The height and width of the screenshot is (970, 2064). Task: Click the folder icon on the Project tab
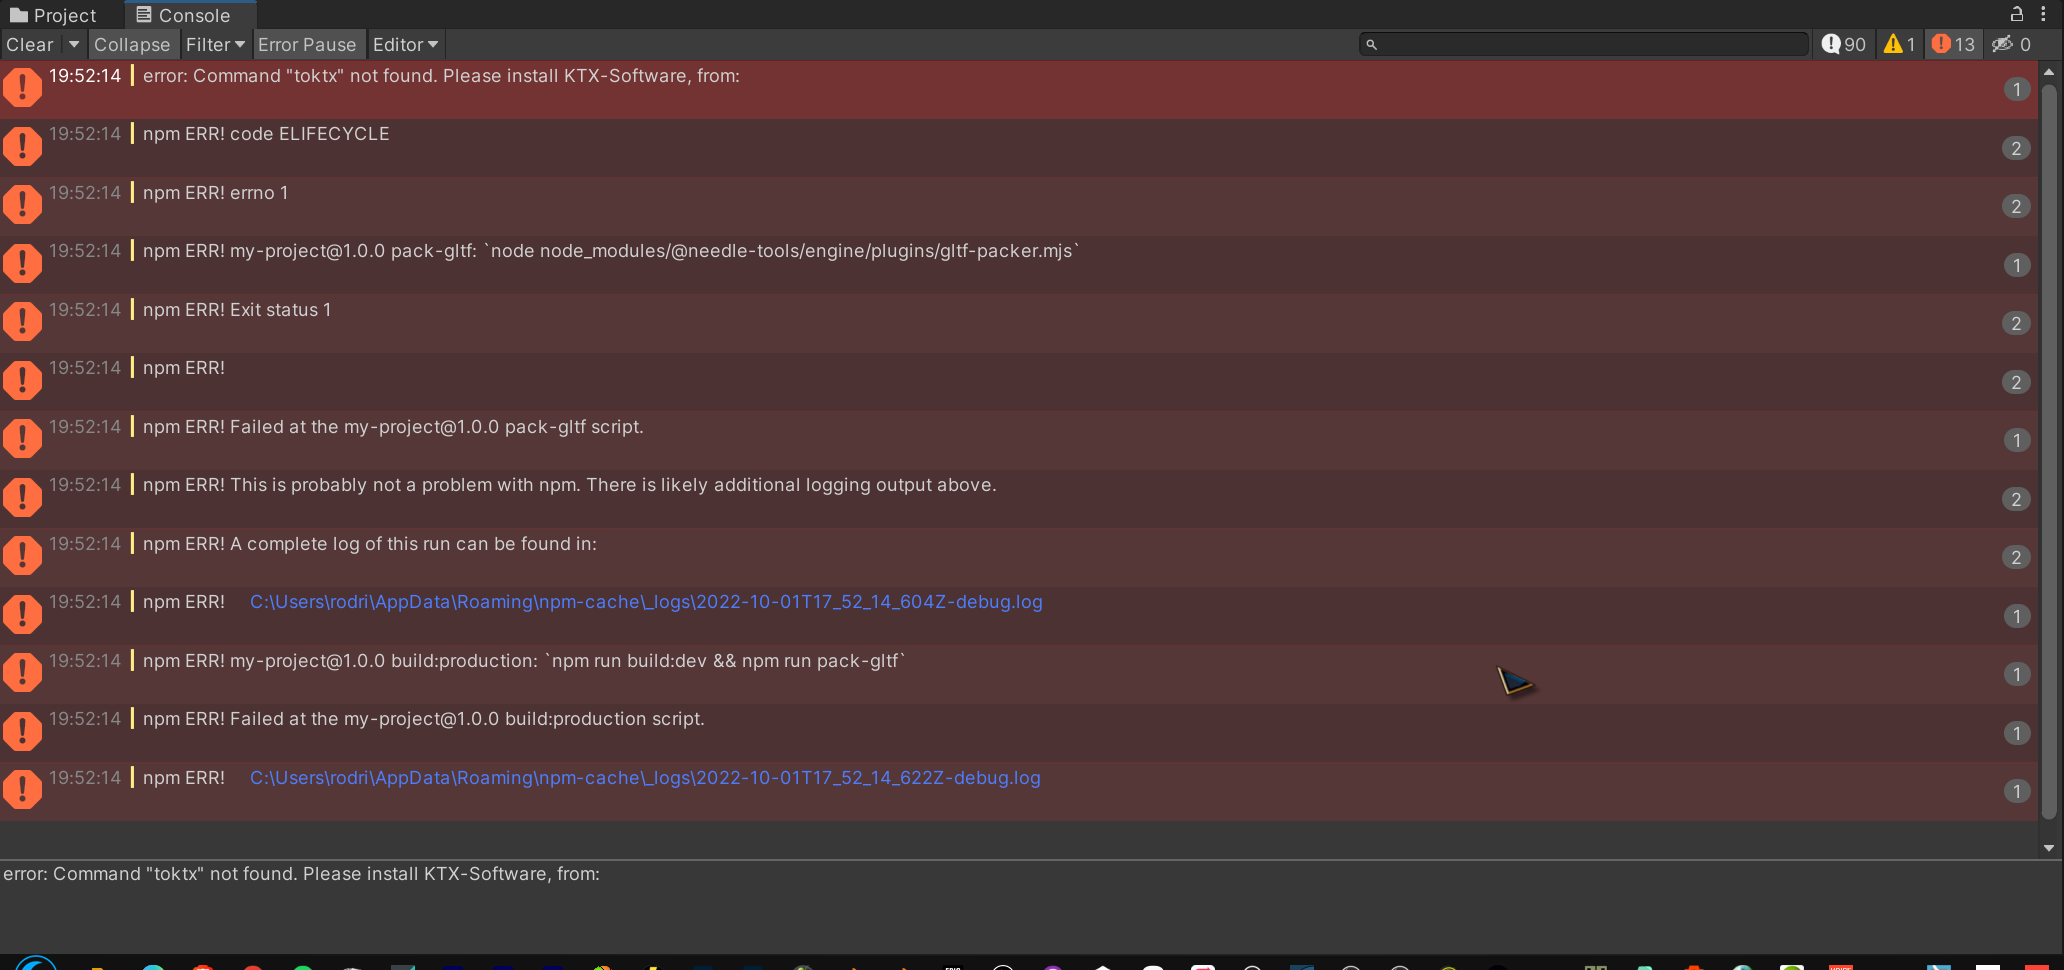tap(20, 14)
